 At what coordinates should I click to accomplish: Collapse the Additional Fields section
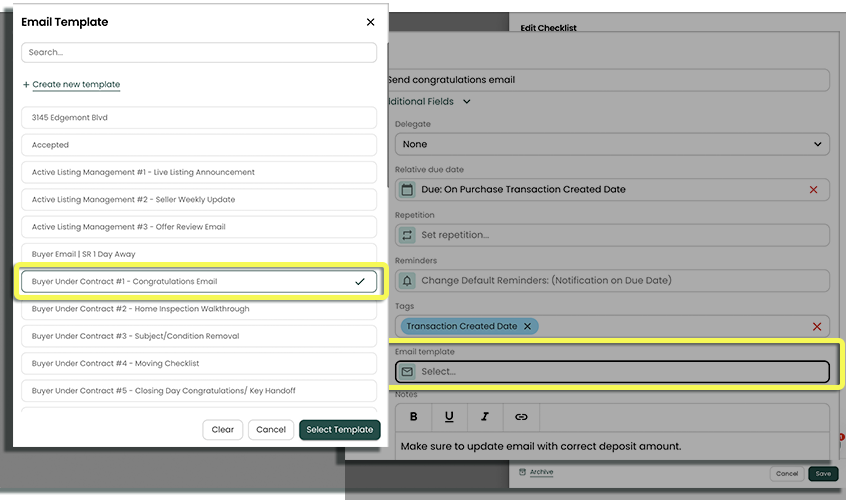click(x=467, y=102)
